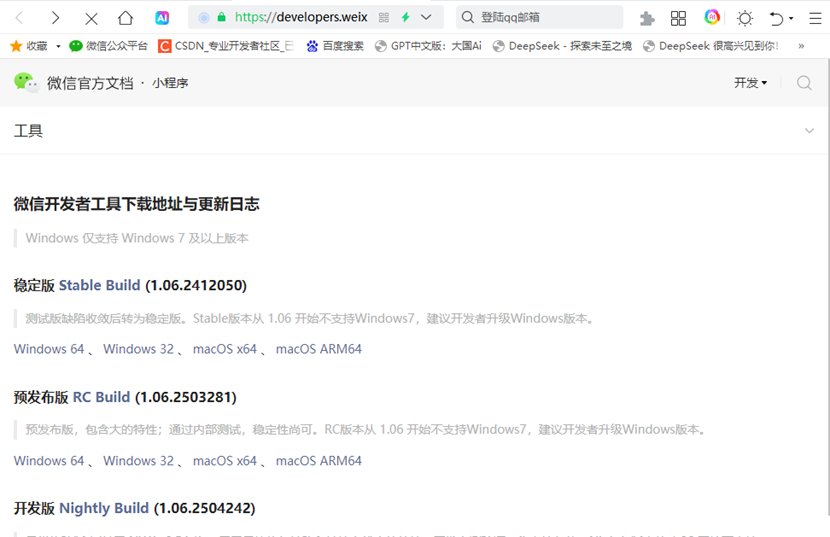Open the 百度搜索 bookmark
Image resolution: width=830 pixels, height=537 pixels.
click(x=335, y=46)
